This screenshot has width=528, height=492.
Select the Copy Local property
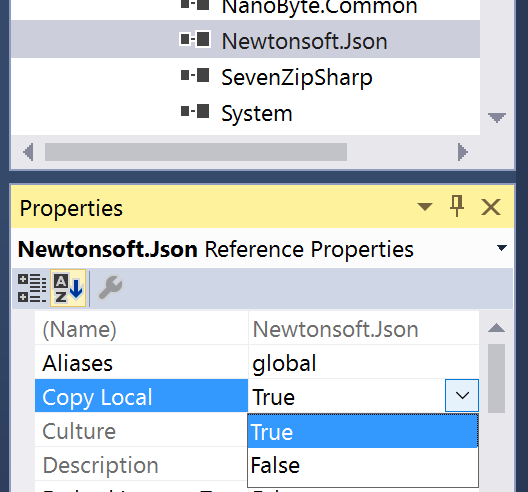click(x=141, y=396)
